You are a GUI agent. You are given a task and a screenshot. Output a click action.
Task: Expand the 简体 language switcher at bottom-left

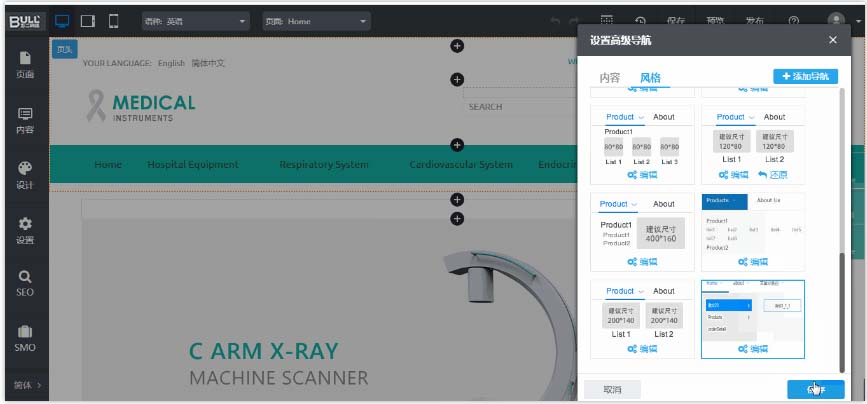coord(27,384)
